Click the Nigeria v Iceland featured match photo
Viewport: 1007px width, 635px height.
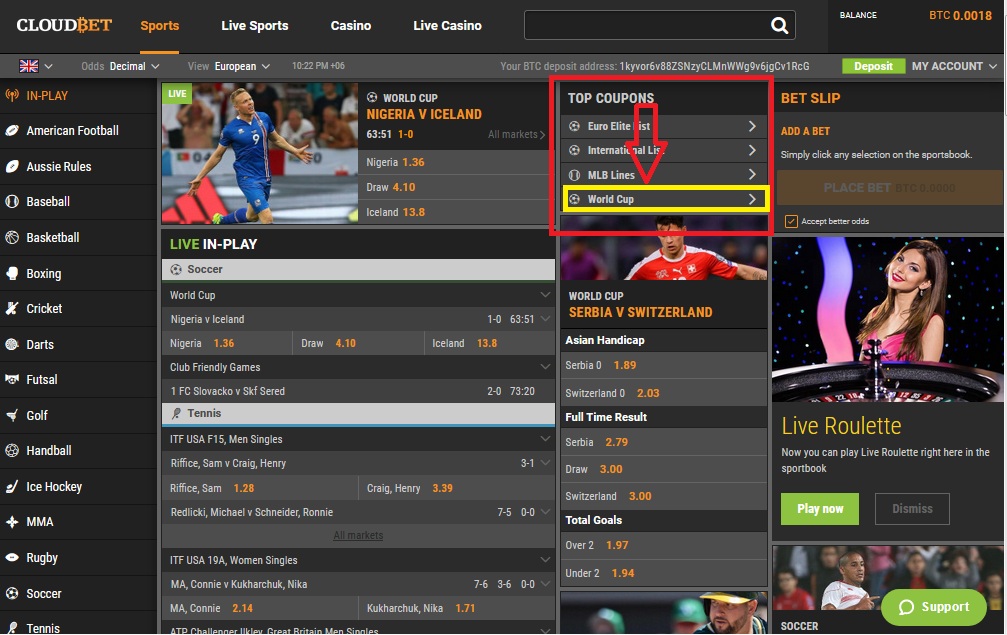(259, 153)
